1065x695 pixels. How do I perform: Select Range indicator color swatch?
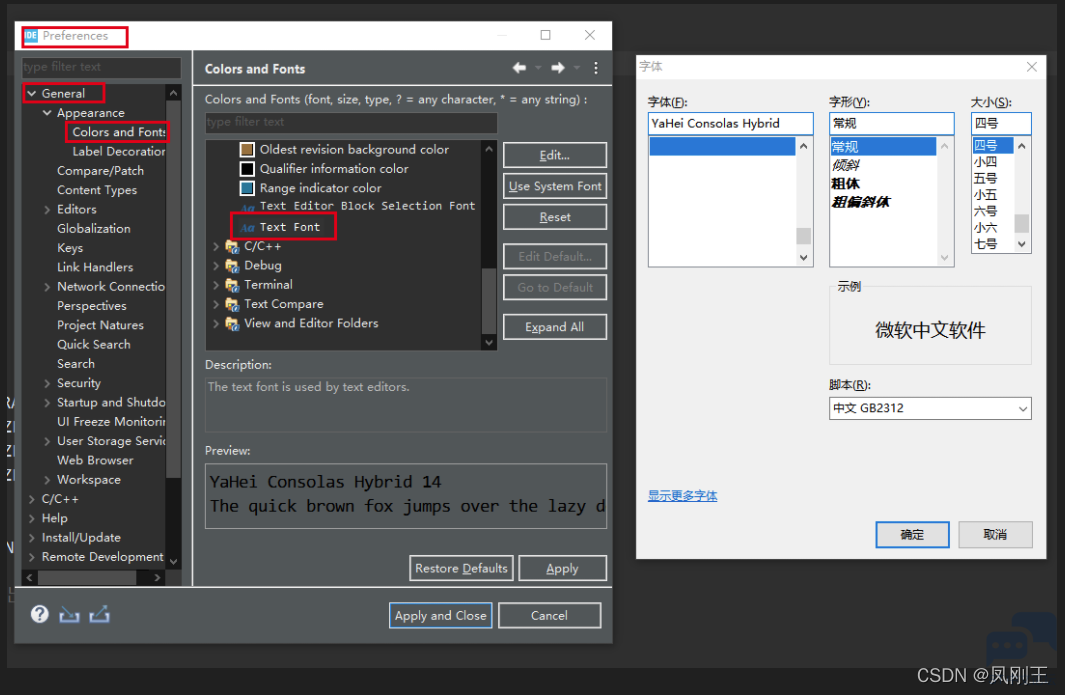click(x=247, y=188)
